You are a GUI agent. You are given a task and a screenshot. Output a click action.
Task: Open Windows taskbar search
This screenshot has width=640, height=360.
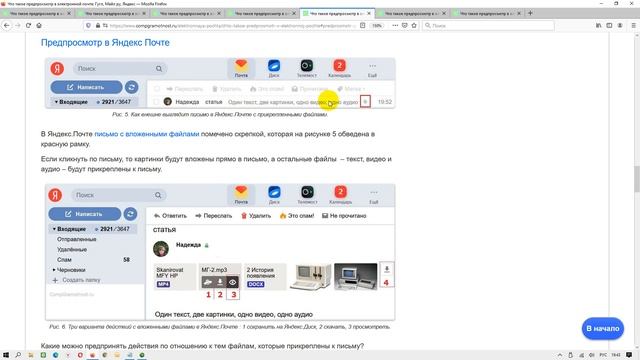coord(18,355)
